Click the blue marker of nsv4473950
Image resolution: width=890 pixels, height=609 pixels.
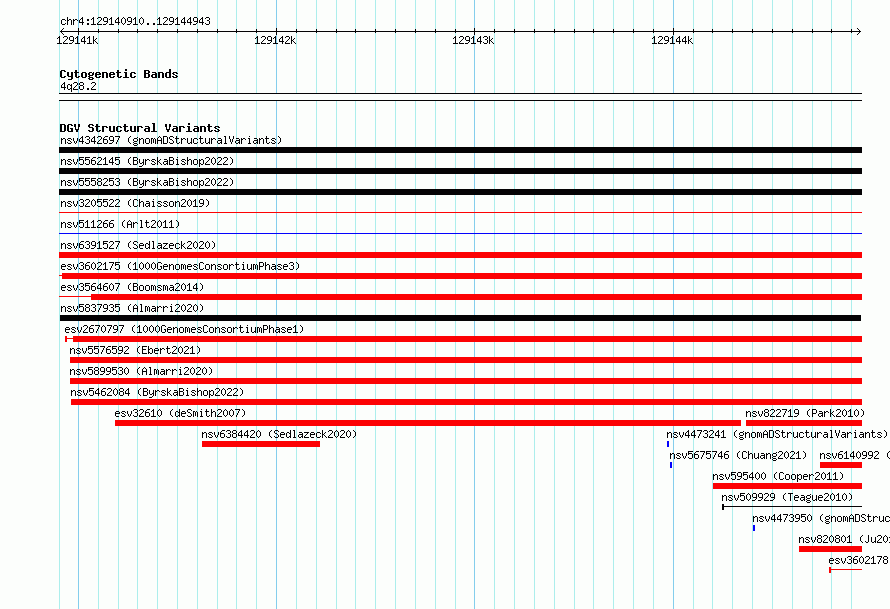[754, 528]
